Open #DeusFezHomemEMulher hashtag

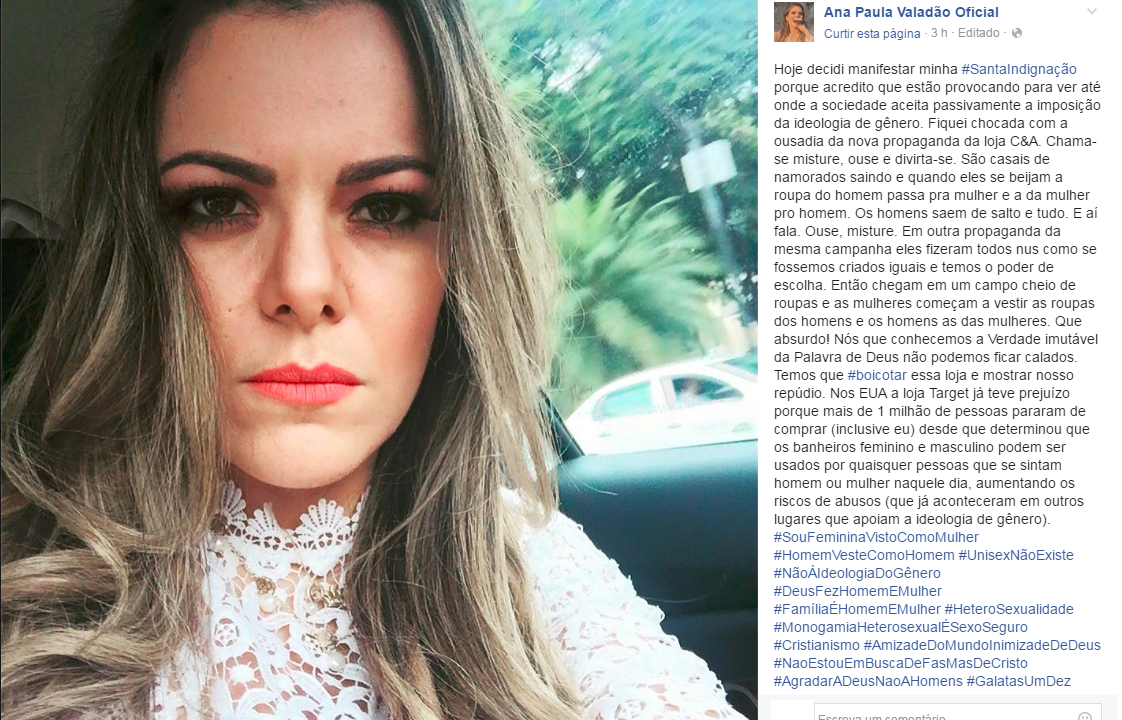[x=857, y=591]
